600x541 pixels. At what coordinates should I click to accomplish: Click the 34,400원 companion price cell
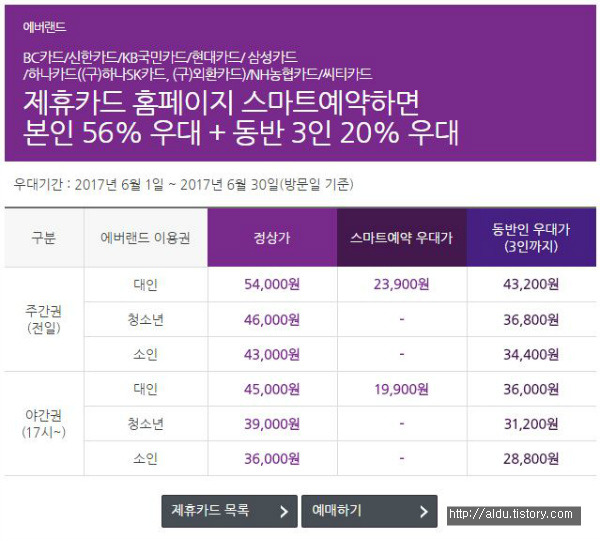click(531, 354)
